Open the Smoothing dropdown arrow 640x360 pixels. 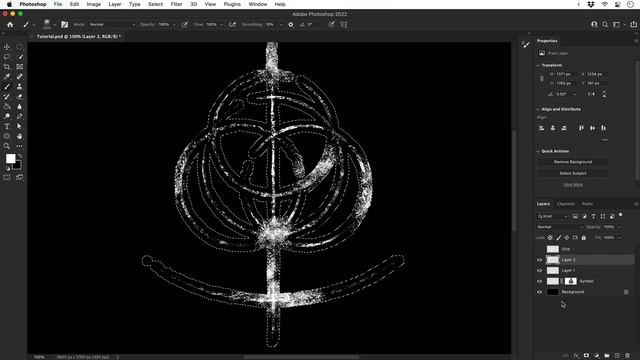[280, 24]
